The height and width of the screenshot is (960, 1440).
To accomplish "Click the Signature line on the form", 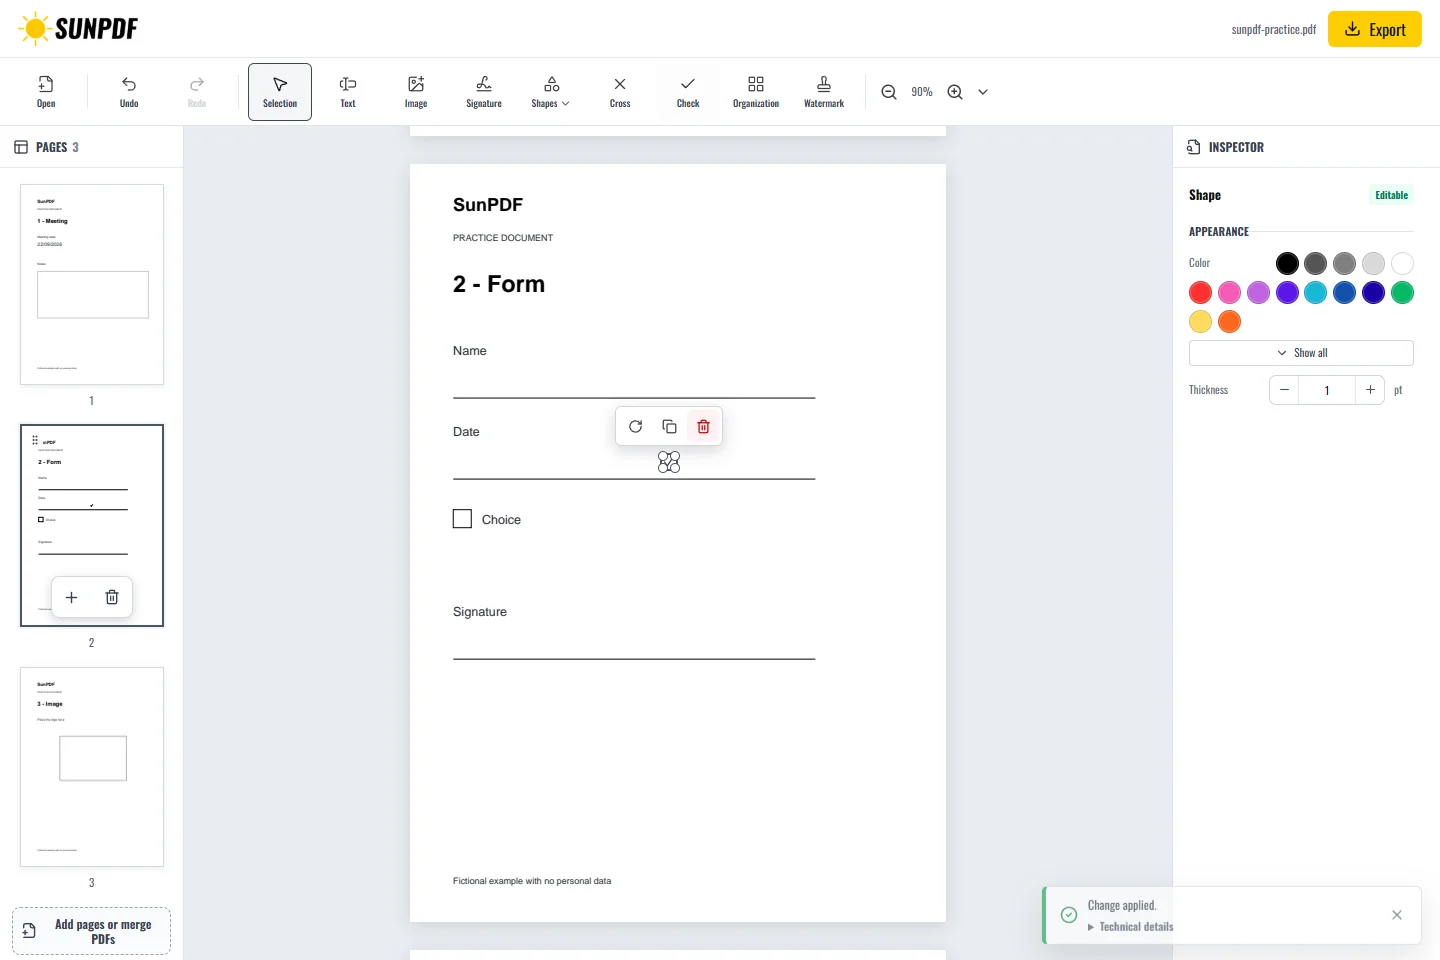I will point(634,659).
